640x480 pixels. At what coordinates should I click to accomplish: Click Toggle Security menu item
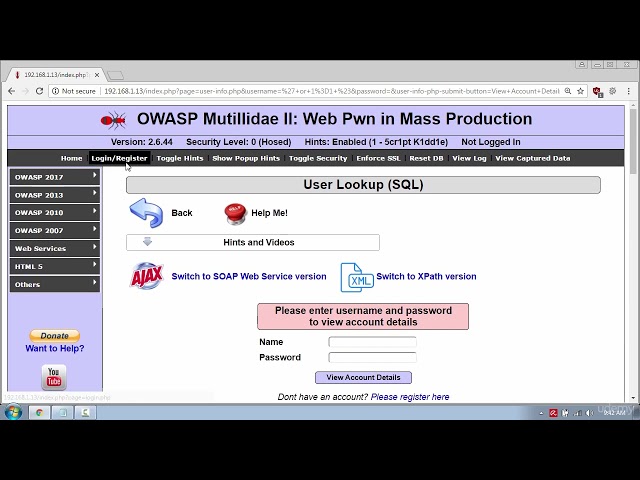318,158
